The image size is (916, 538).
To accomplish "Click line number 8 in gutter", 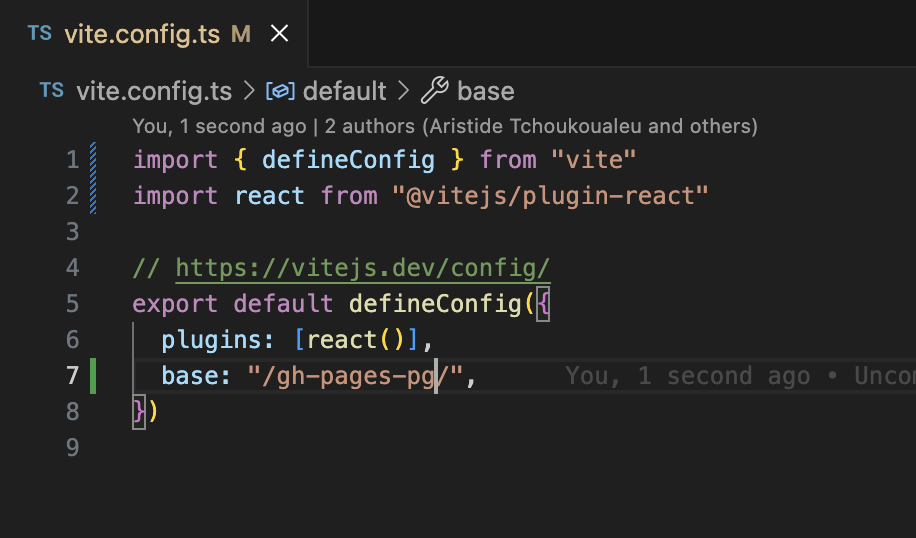I will [72, 411].
